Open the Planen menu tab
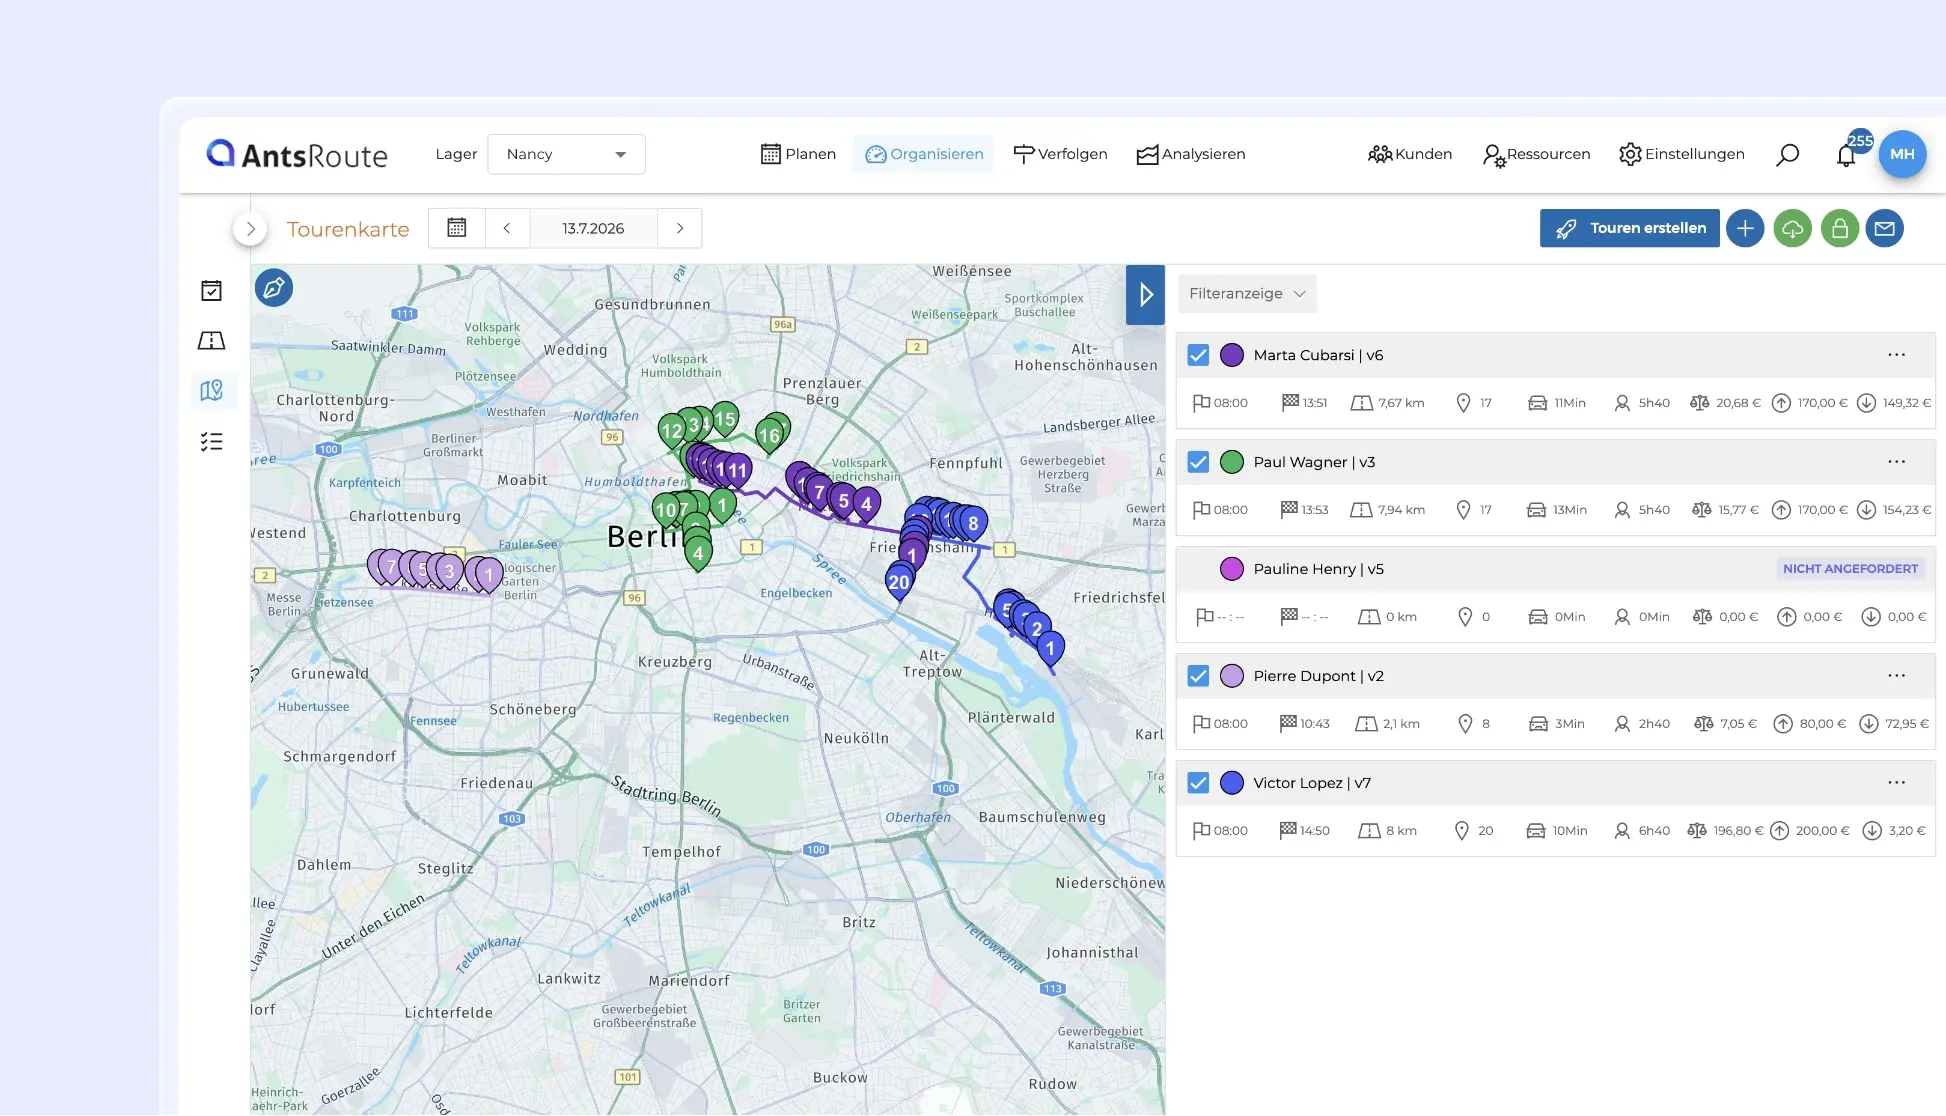This screenshot has height=1116, width=1946. 798,154
